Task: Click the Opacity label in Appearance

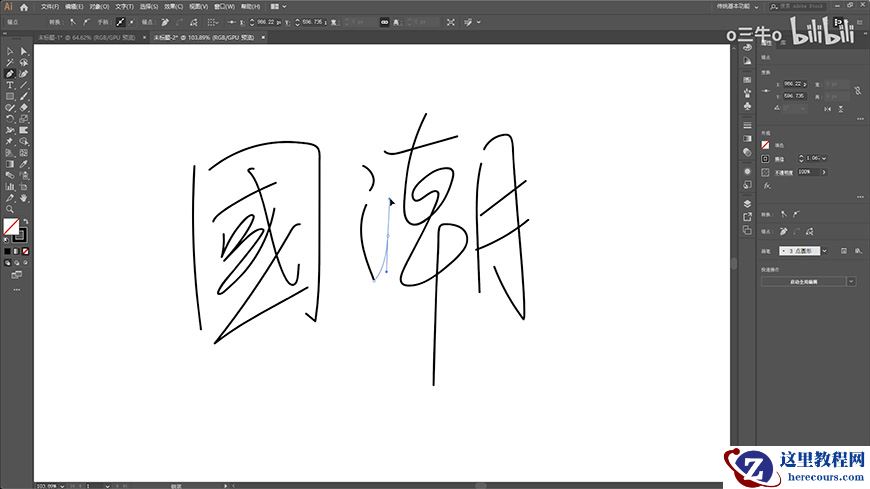Action: click(x=784, y=173)
